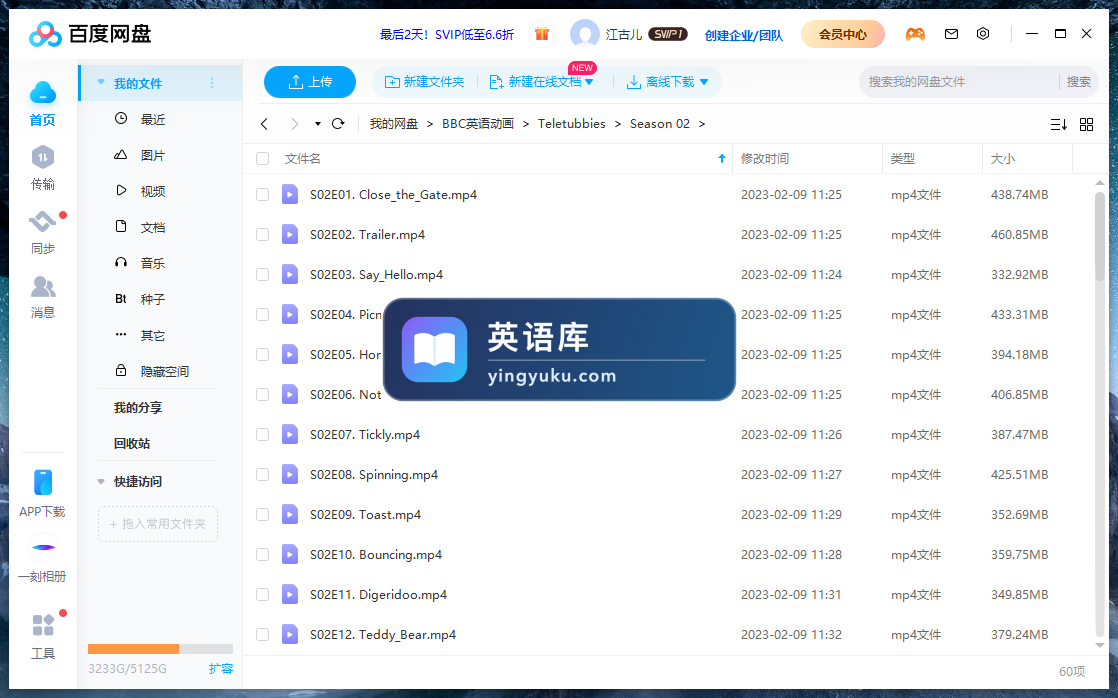Image resolution: width=1118 pixels, height=698 pixels.
Task: Focus the 搜索我的网盘文件 search field
Action: [959, 82]
